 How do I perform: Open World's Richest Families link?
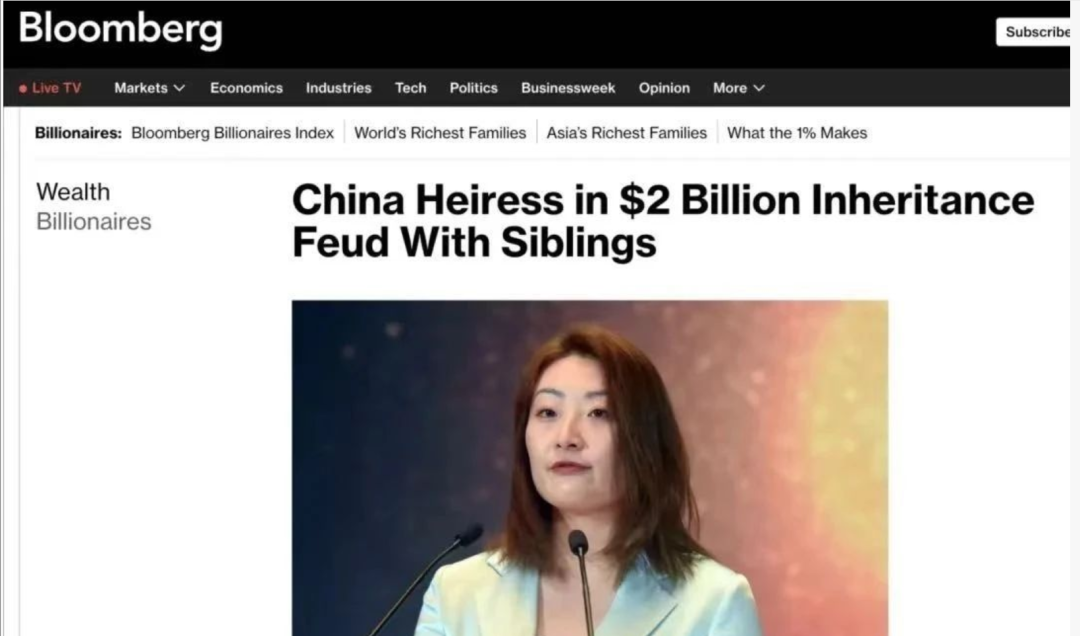pos(440,133)
